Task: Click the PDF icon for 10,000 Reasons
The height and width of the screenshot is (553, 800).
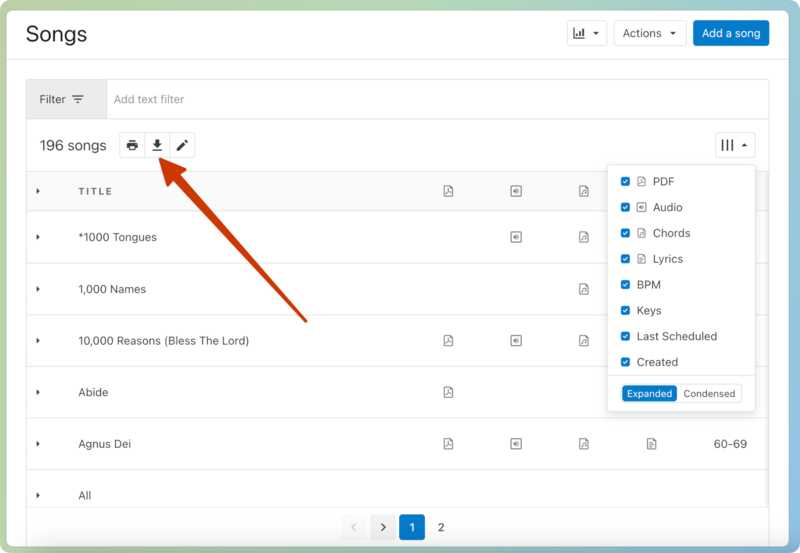Action: tap(448, 341)
